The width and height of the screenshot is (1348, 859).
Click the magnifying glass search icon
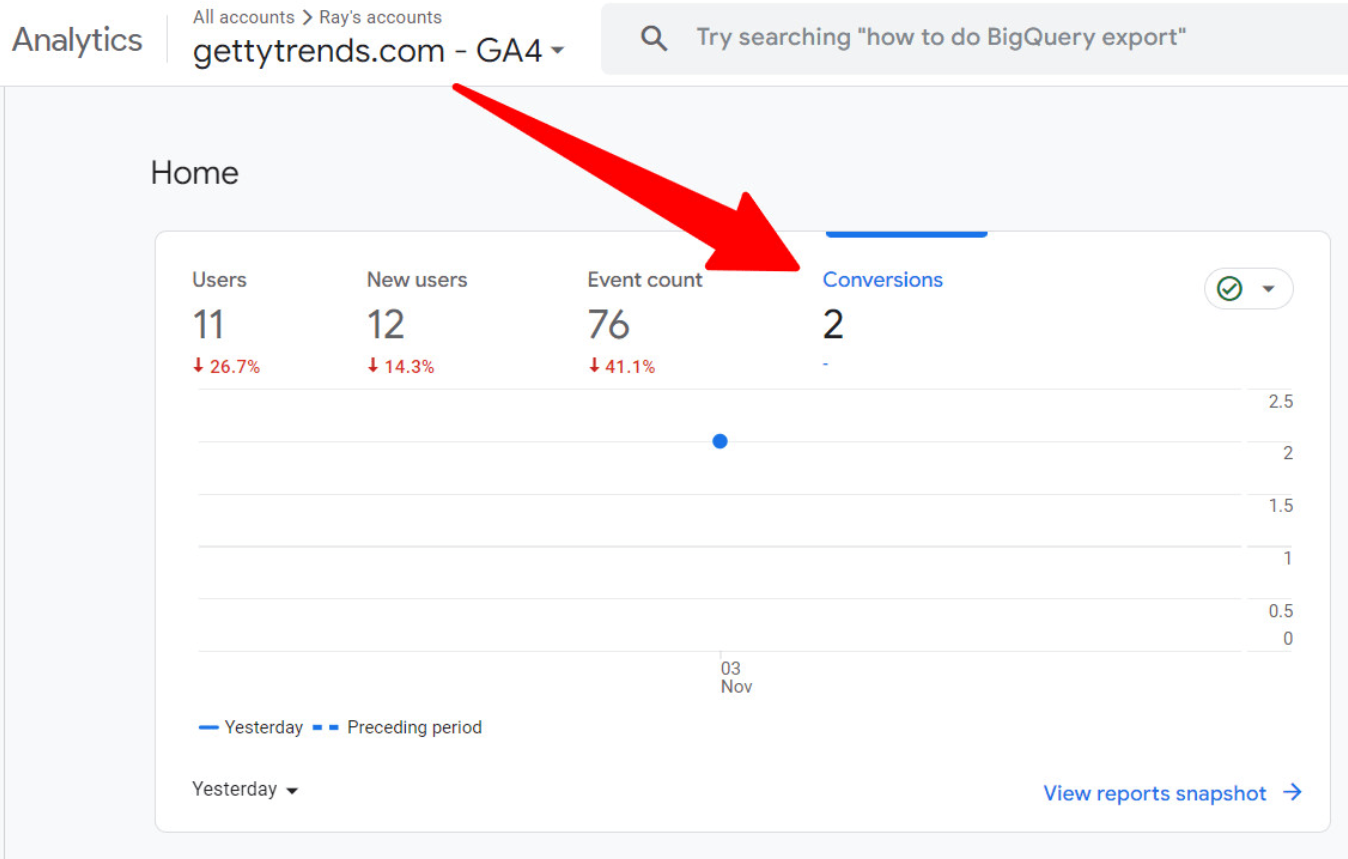(654, 39)
